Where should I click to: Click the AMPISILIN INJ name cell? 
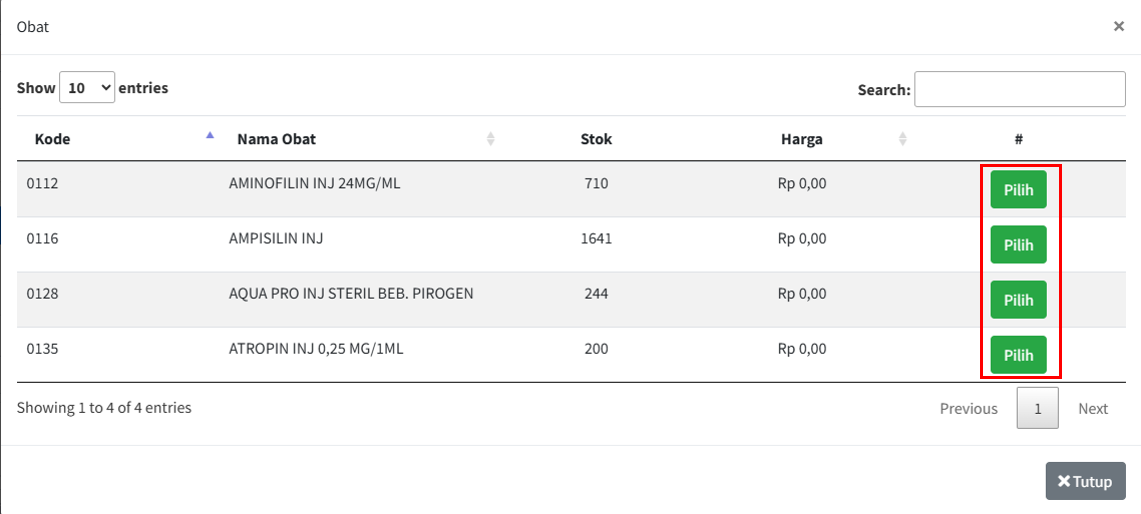point(276,239)
